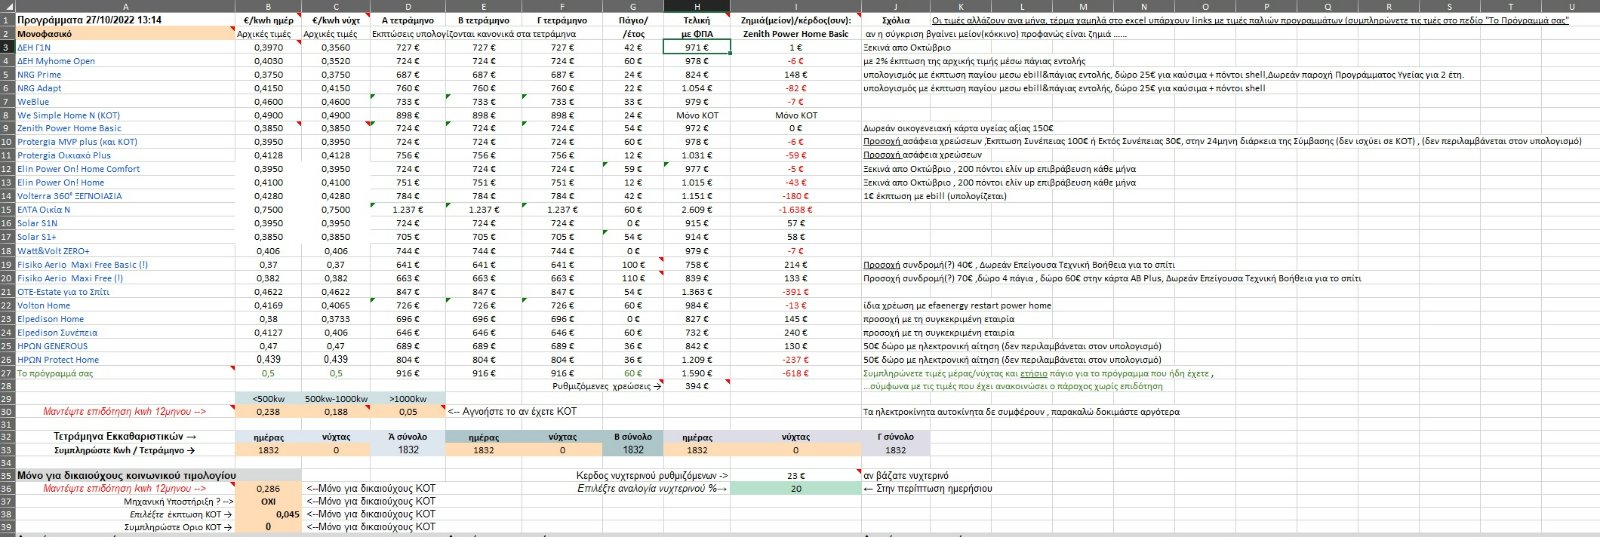1600x537 pixels.
Task: Select the title cell 'Προγράμματα 27/10/2022 13:14'
Action: click(x=125, y=20)
